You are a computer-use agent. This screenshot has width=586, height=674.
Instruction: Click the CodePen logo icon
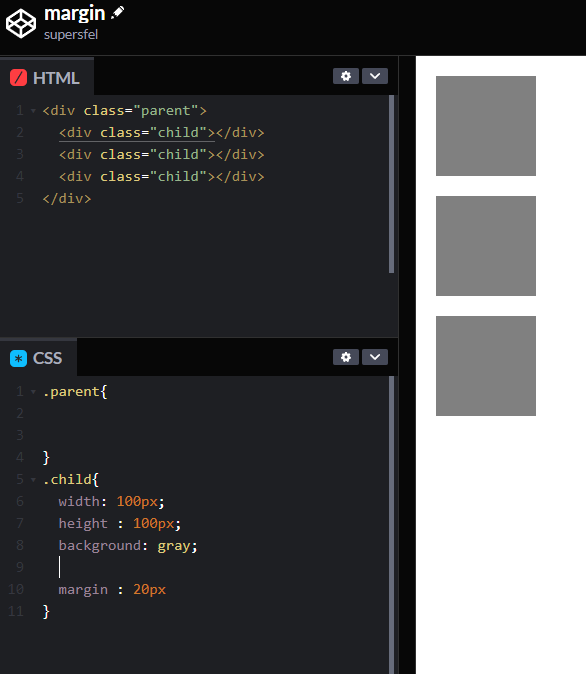coord(21,24)
